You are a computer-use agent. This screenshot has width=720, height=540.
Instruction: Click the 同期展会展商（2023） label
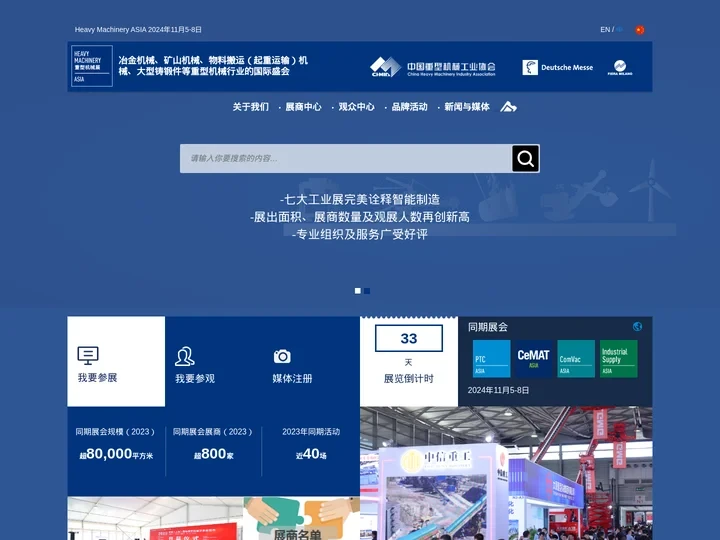coord(214,432)
